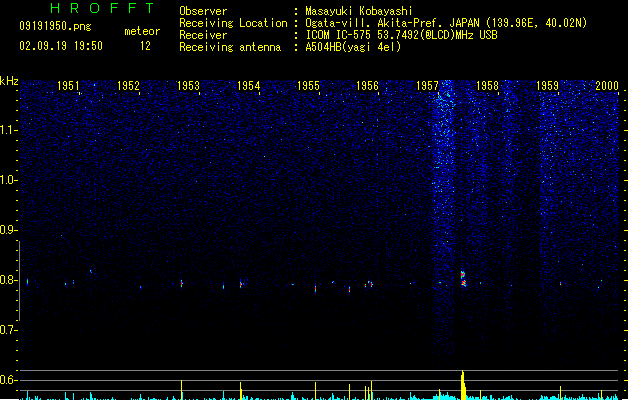Click the 0.8 kHz axis label
The image size is (629, 400).
8,280
